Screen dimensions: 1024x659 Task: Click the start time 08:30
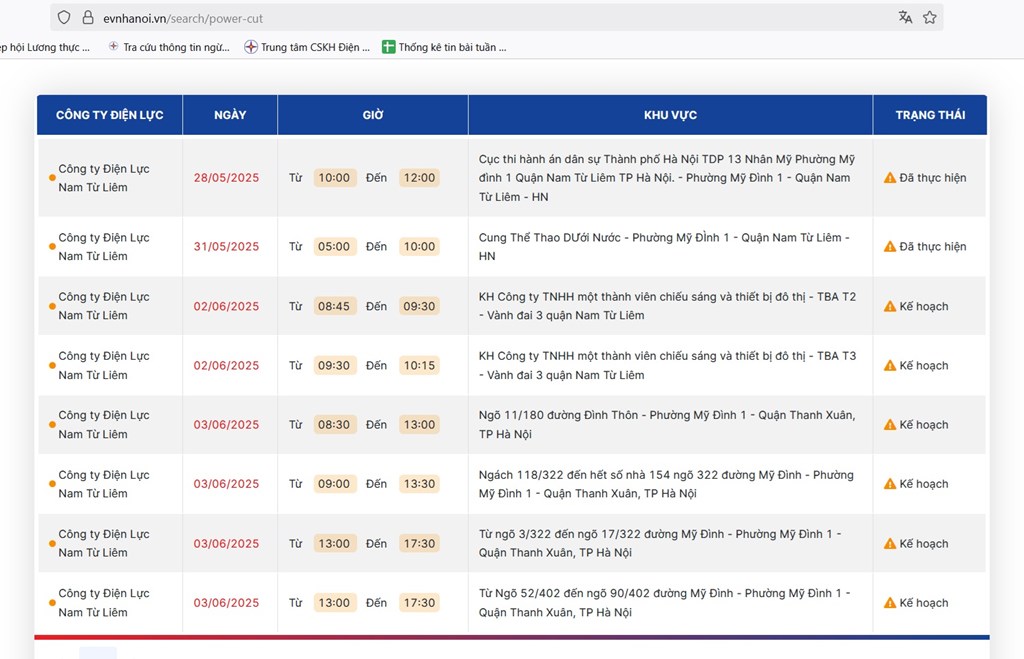click(334, 425)
